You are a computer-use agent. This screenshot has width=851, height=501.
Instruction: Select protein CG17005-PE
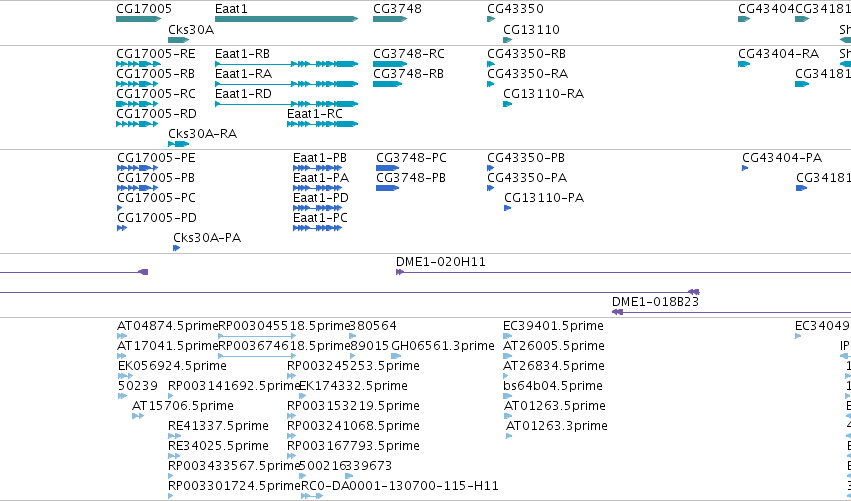(x=138, y=168)
